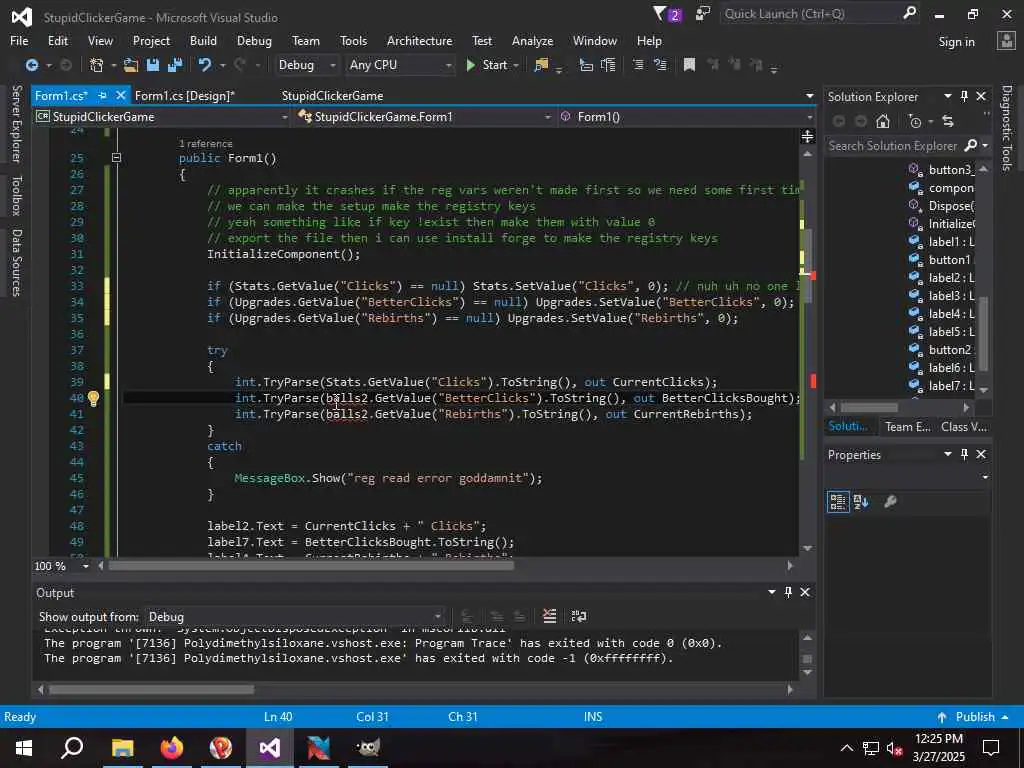Image resolution: width=1024 pixels, height=768 pixels.
Task: Click the feedback icon in the title bar
Action: click(703, 14)
